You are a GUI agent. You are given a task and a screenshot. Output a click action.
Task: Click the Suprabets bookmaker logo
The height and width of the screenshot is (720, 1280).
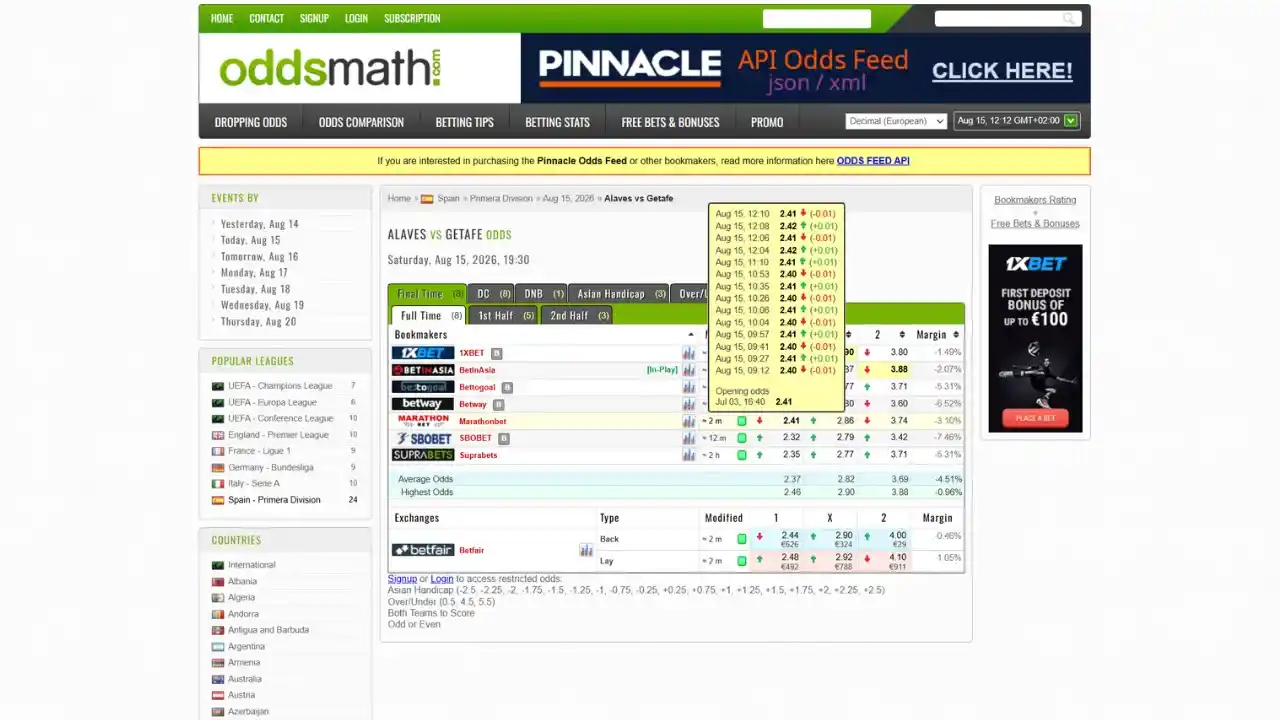tap(423, 455)
